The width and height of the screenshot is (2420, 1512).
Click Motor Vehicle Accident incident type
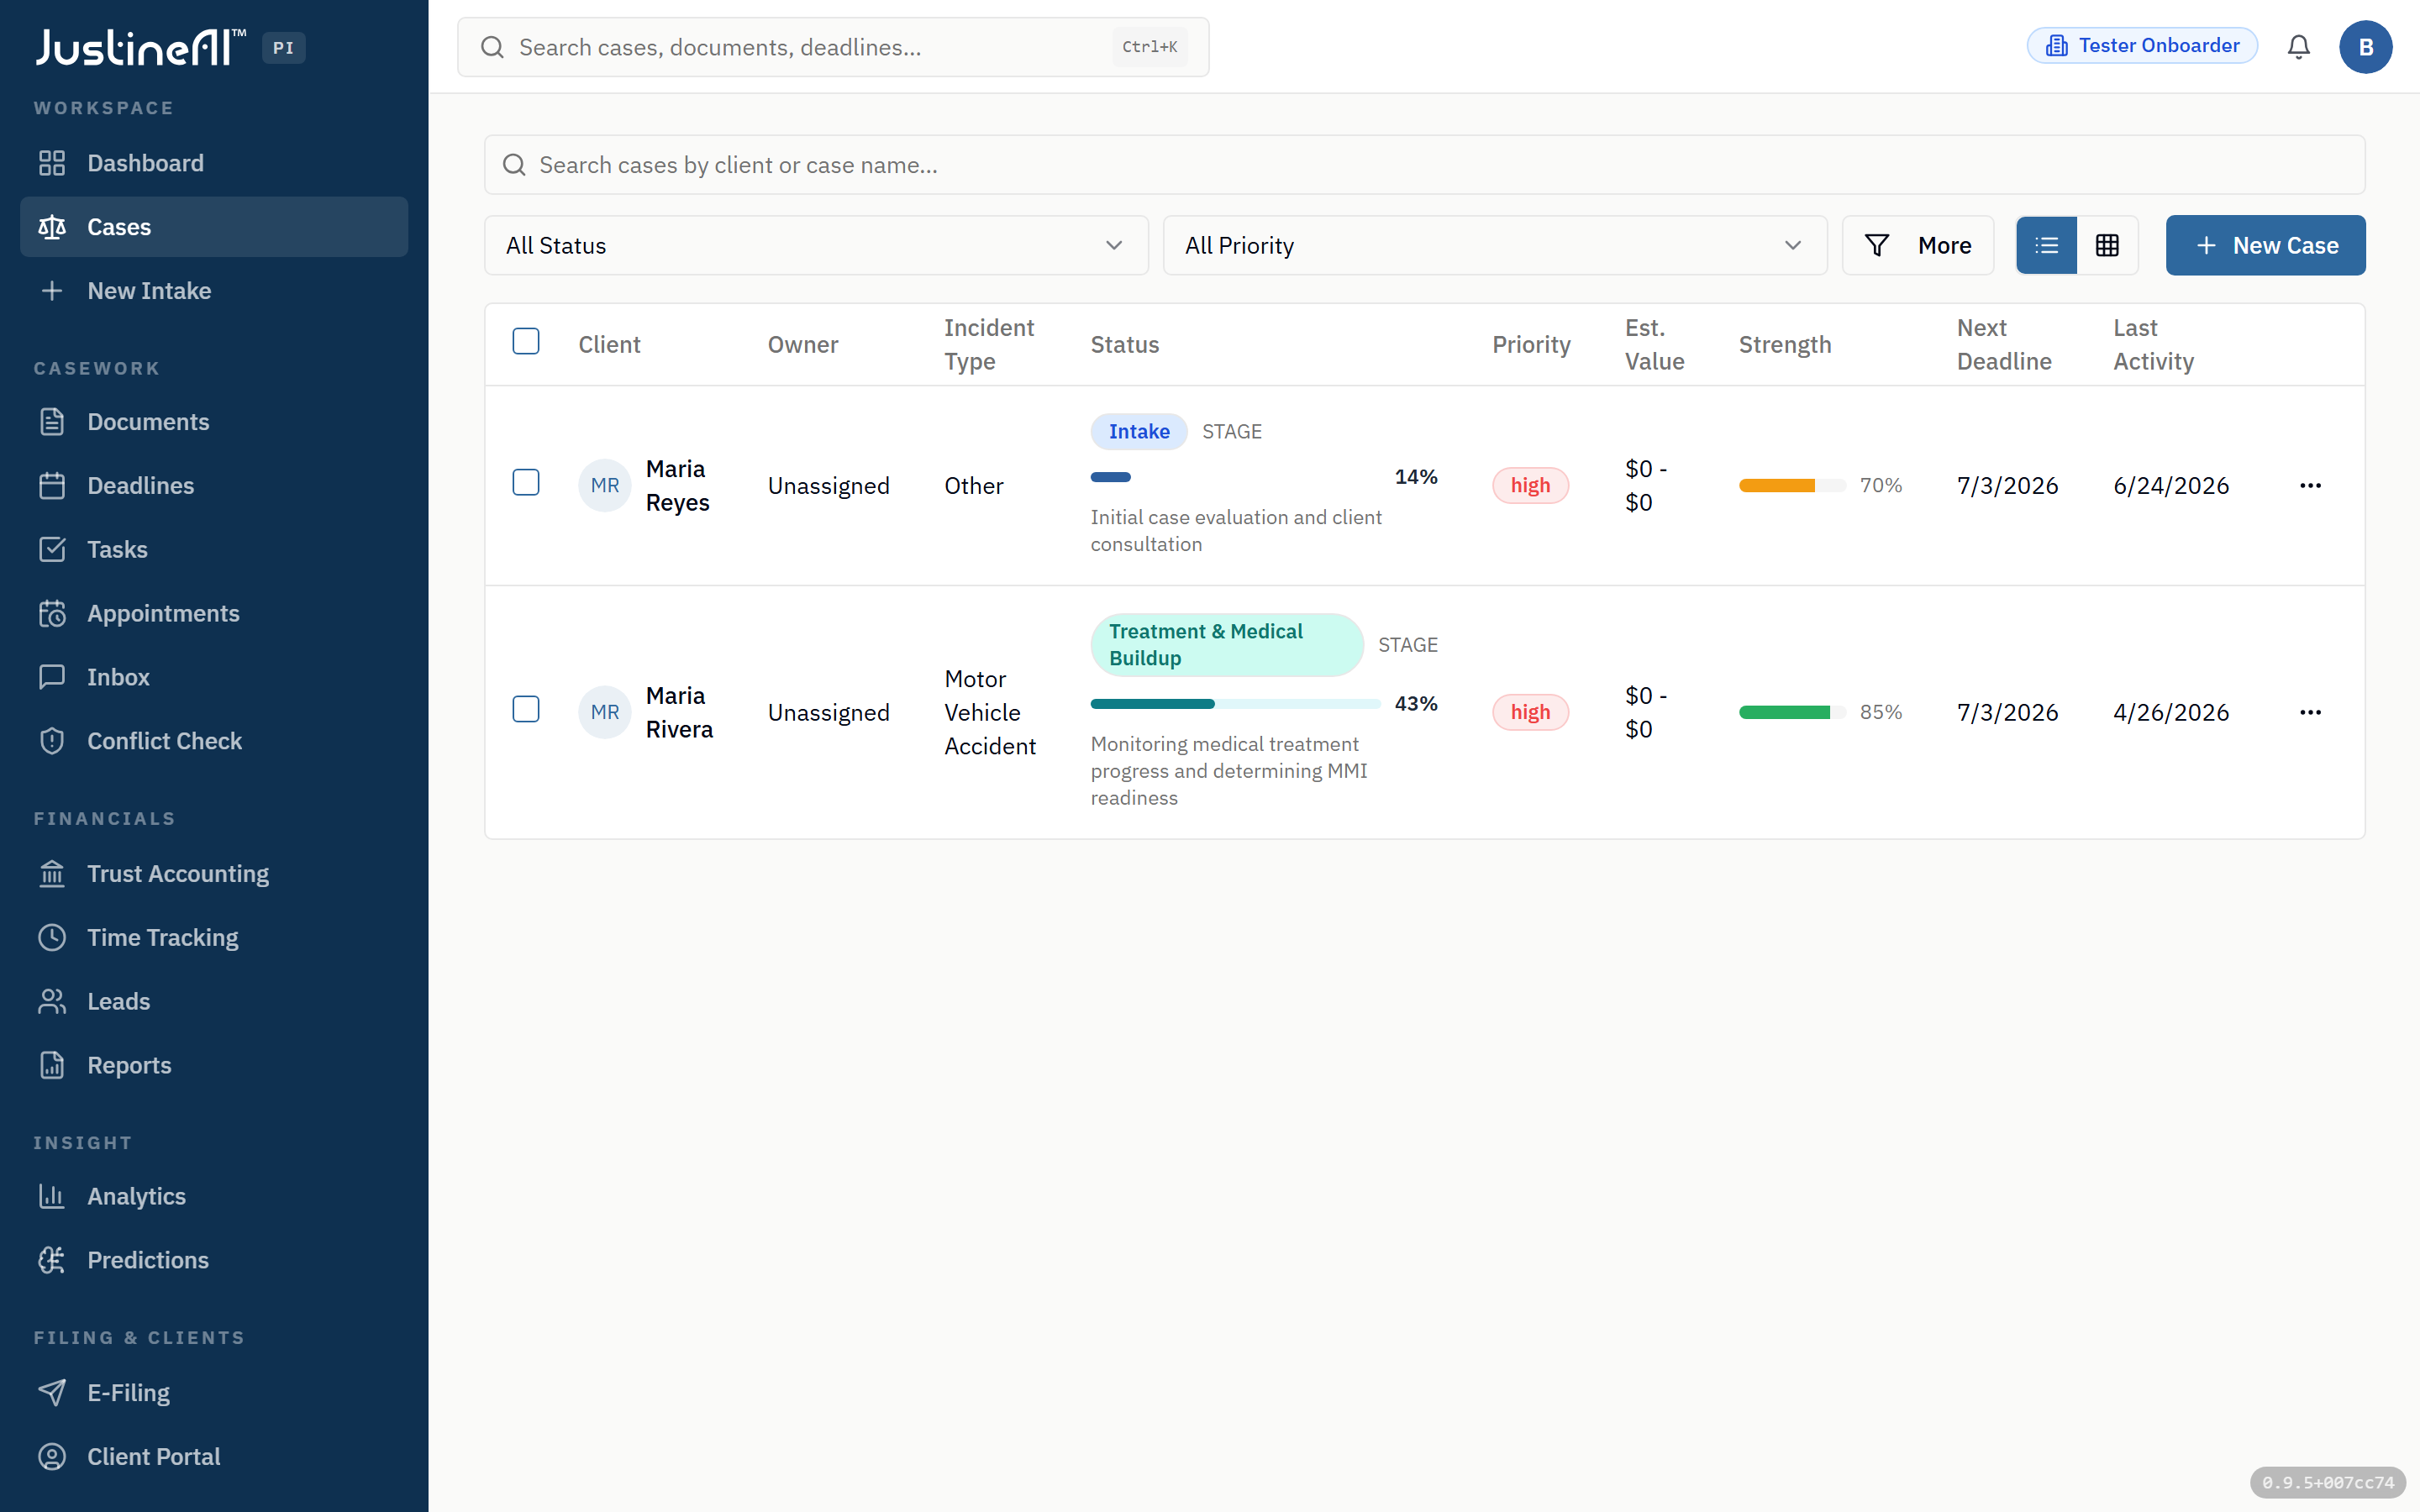coord(990,712)
